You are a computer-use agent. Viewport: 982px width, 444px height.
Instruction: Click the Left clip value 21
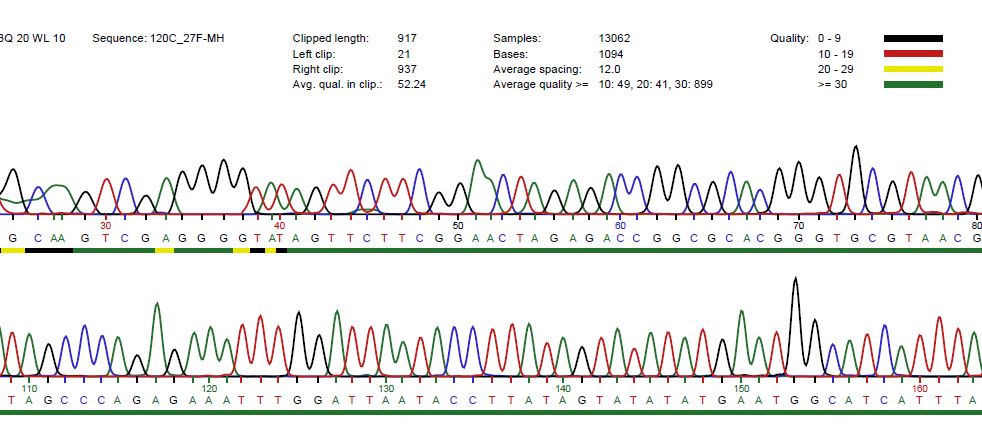click(404, 54)
